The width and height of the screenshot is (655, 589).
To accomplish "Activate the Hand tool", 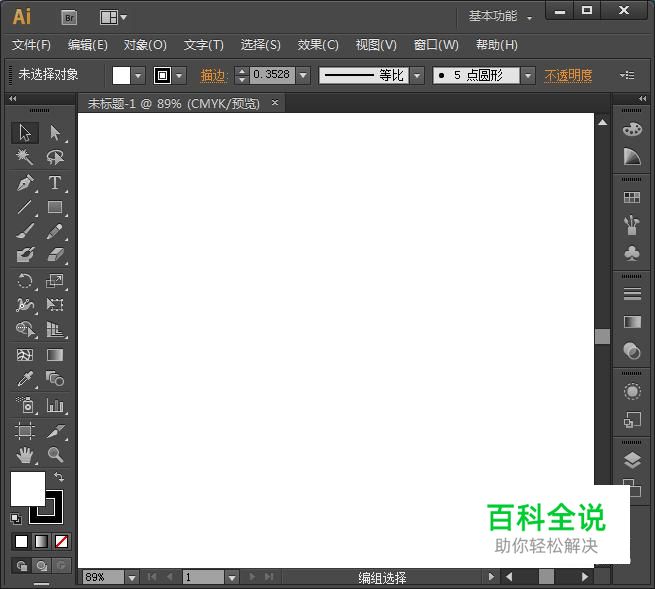I will 25,455.
